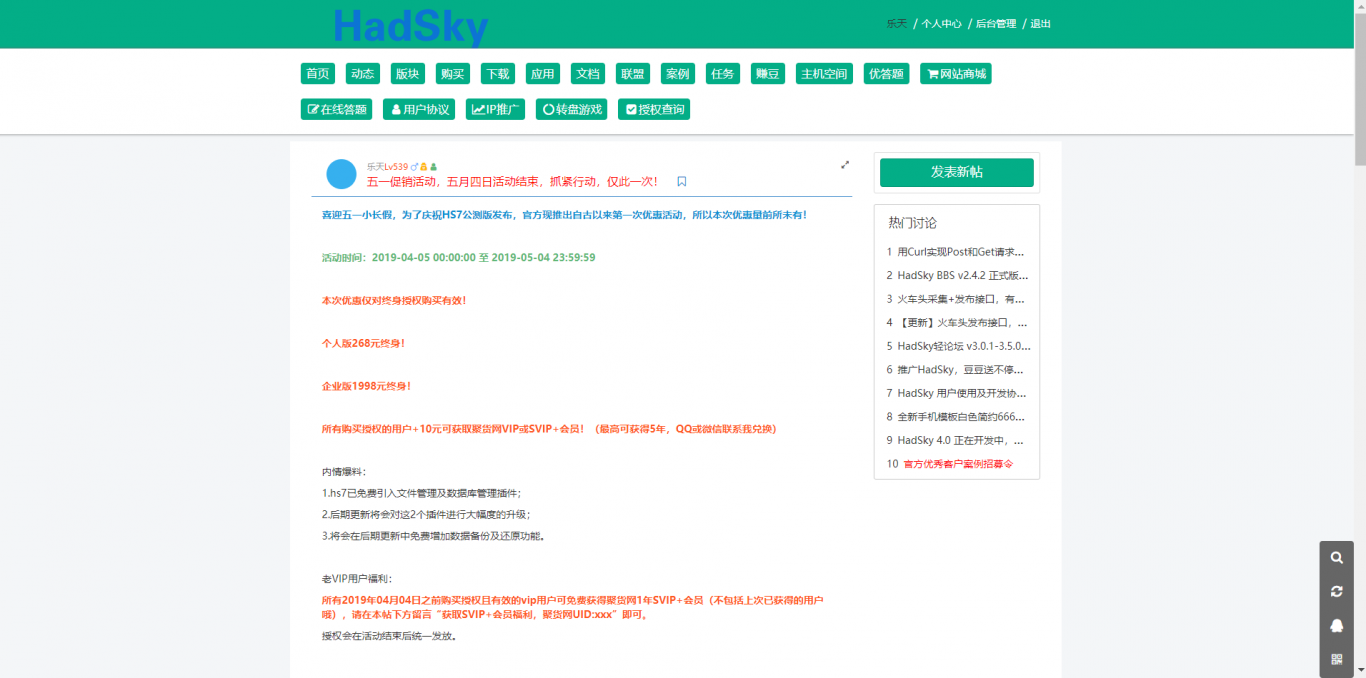Open the 下载 navigation item

497,74
